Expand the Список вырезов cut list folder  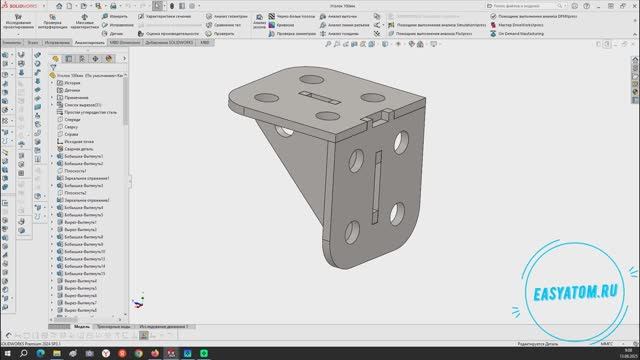click(x=52, y=105)
